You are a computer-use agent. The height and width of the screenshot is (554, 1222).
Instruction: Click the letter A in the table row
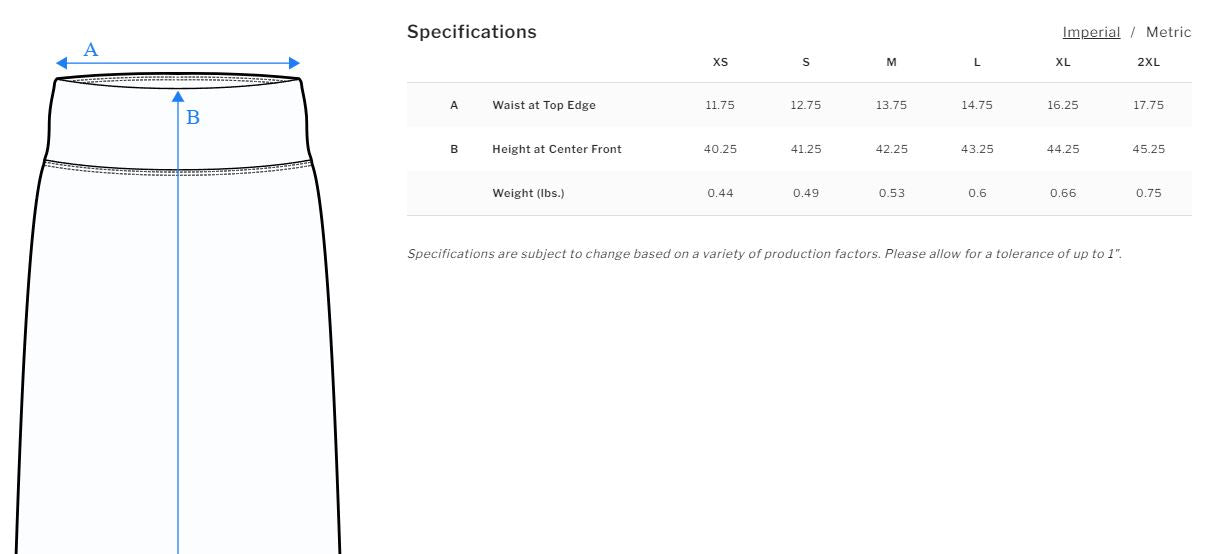(454, 105)
